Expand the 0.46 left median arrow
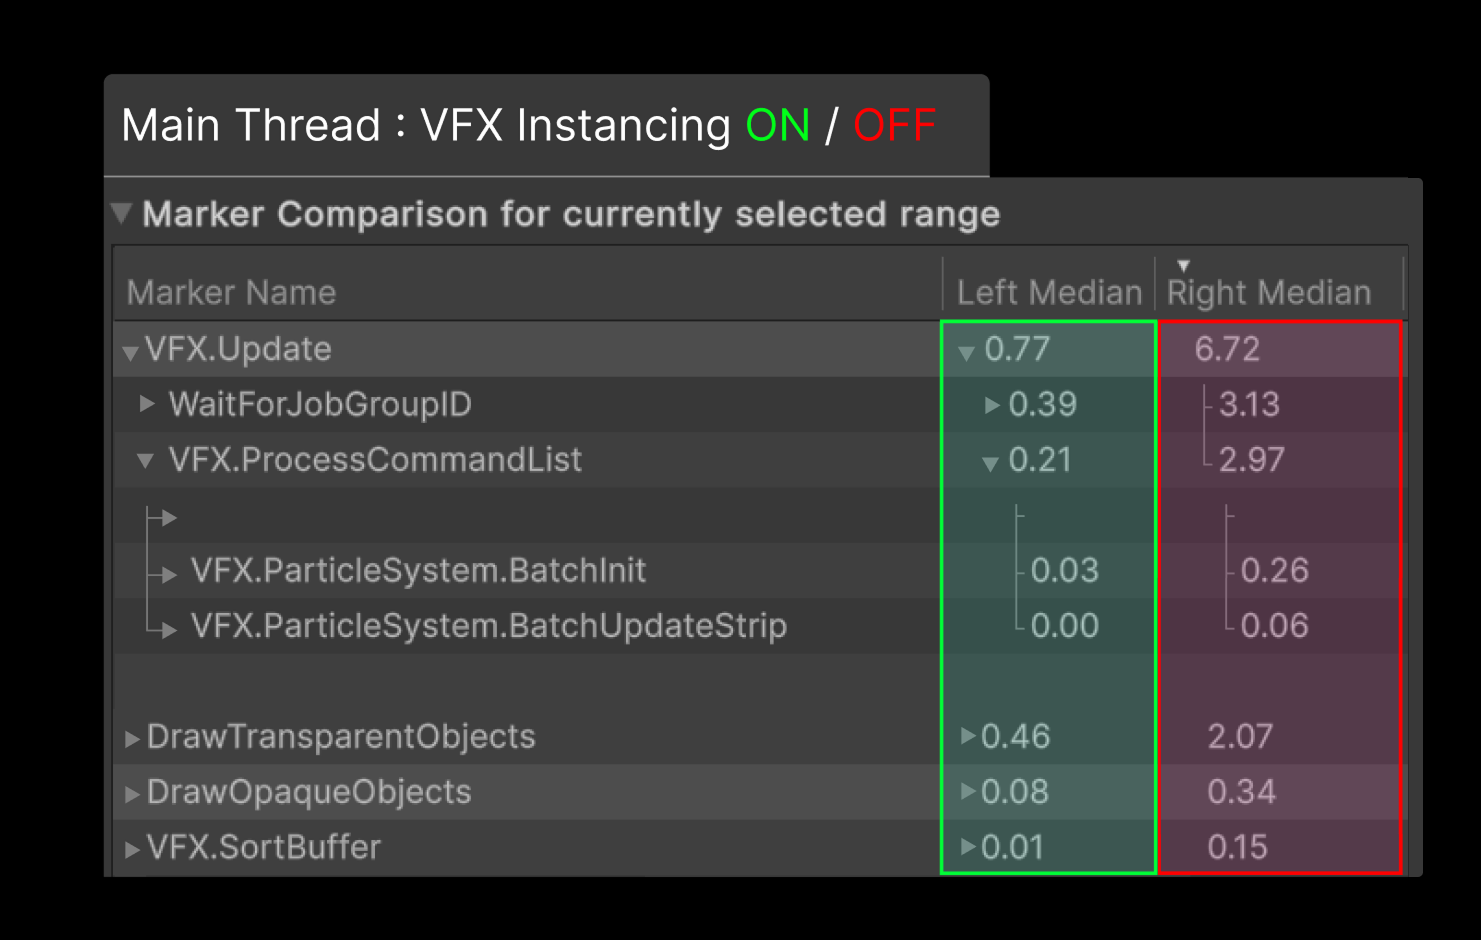Viewport: 1481px width, 940px height. 968,736
